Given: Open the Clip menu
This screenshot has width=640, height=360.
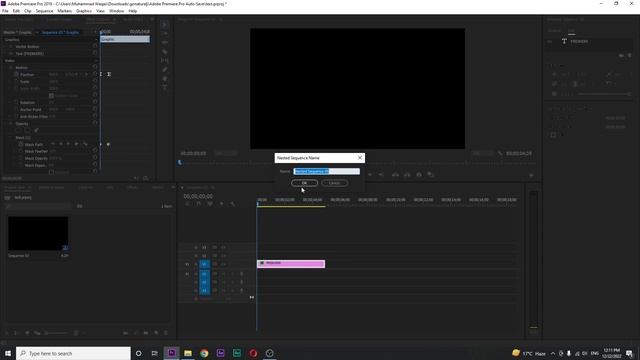Looking at the screenshot, I should point(28,11).
